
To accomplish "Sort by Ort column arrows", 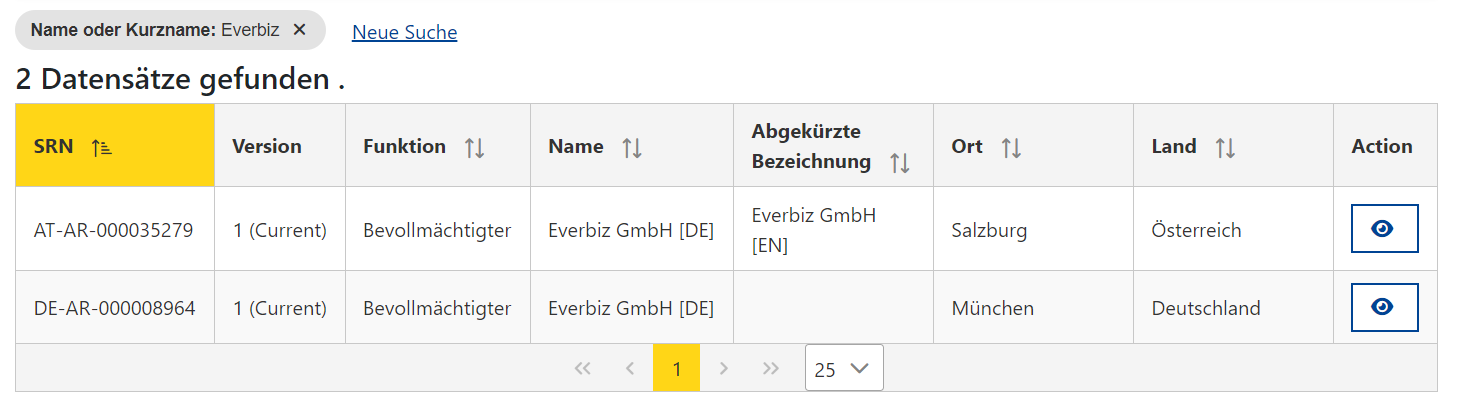I will coord(1012,147).
